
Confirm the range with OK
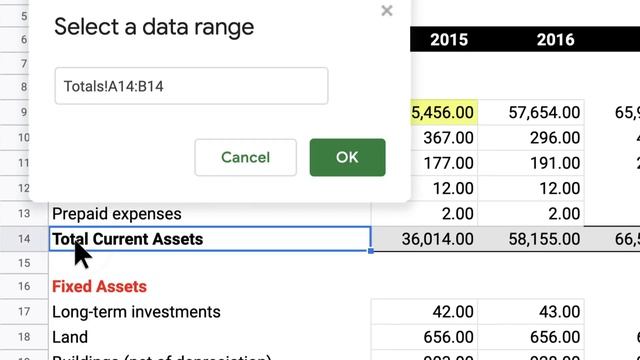pos(347,158)
